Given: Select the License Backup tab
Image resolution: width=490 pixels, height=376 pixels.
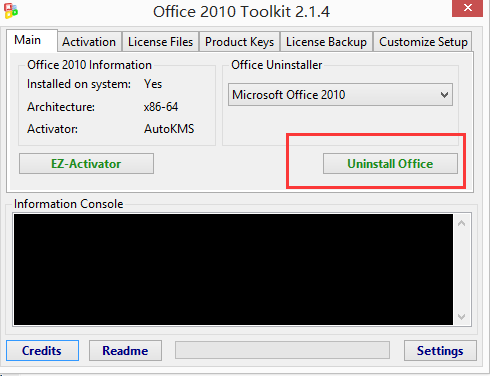Looking at the screenshot, I should (x=326, y=42).
